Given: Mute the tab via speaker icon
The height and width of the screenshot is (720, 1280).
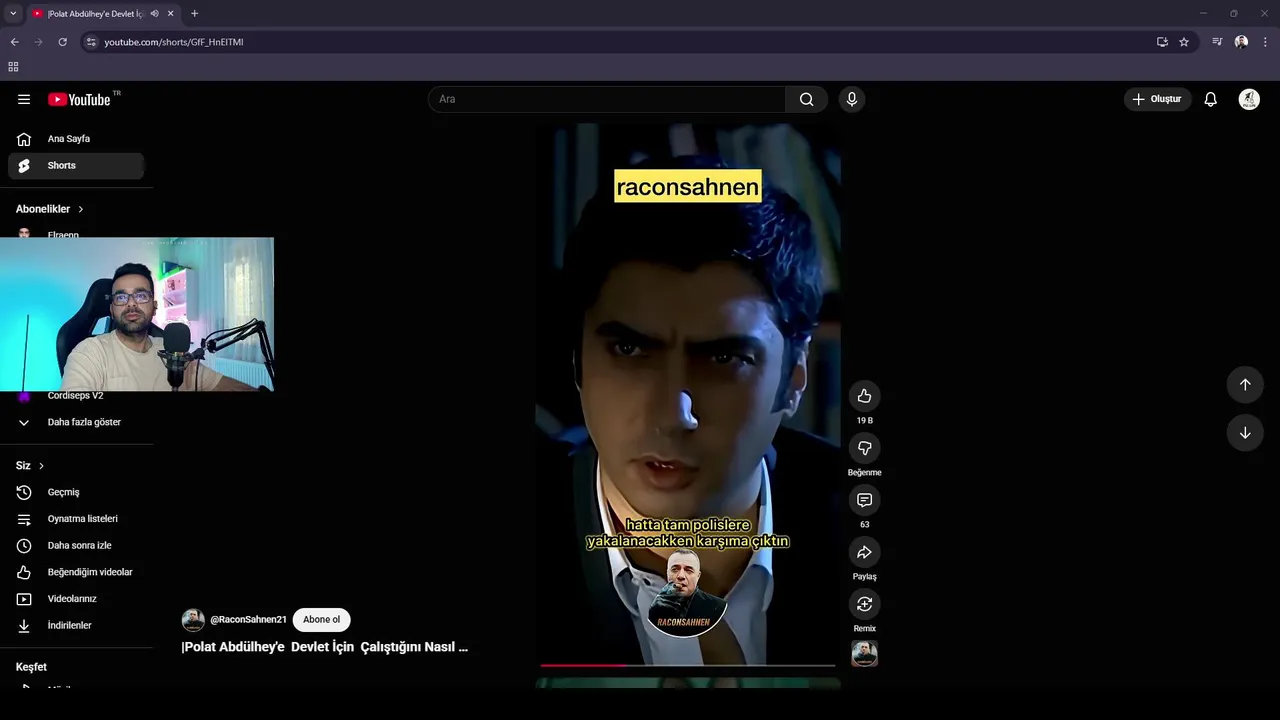Looking at the screenshot, I should coord(154,14).
